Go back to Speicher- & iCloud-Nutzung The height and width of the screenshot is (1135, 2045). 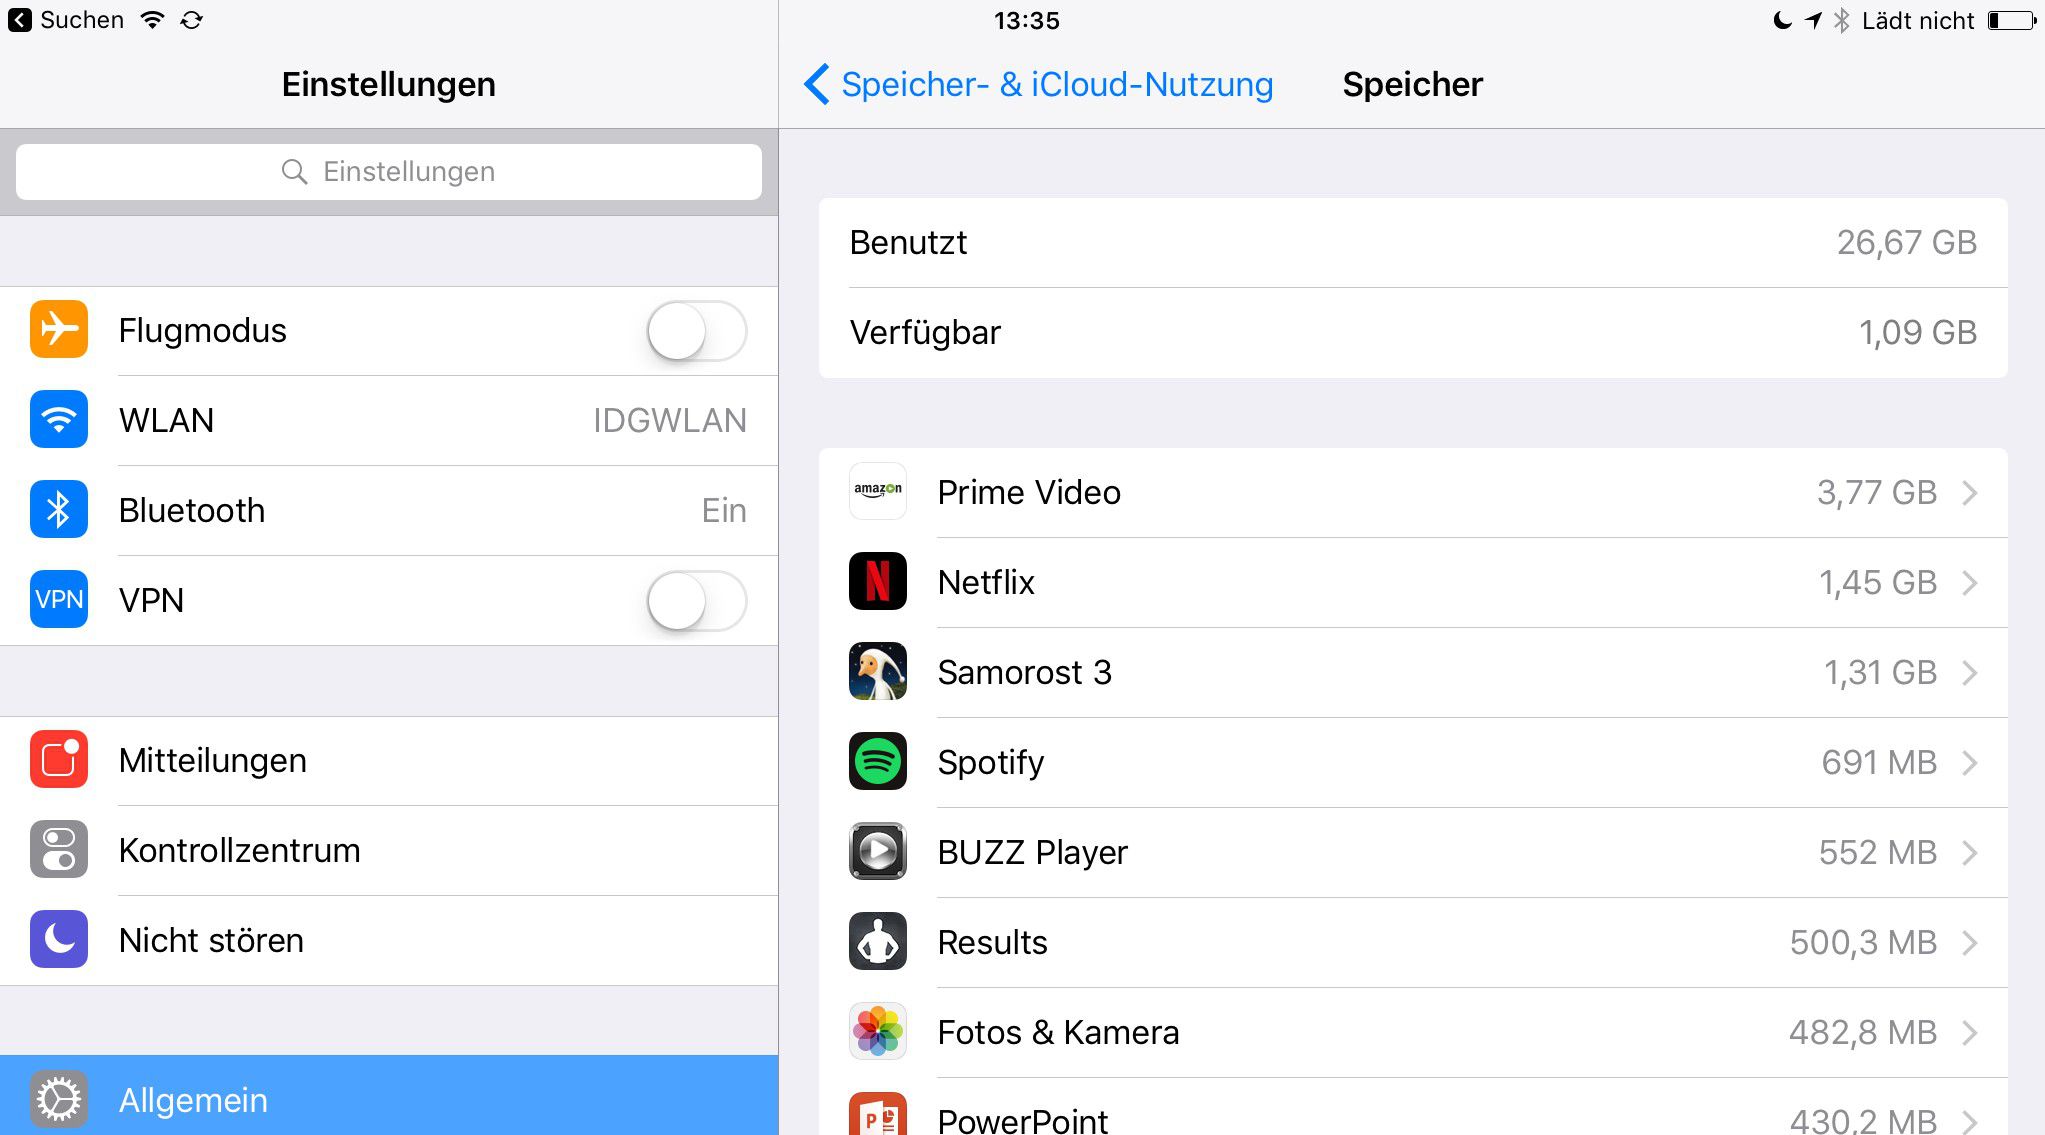[x=1038, y=84]
